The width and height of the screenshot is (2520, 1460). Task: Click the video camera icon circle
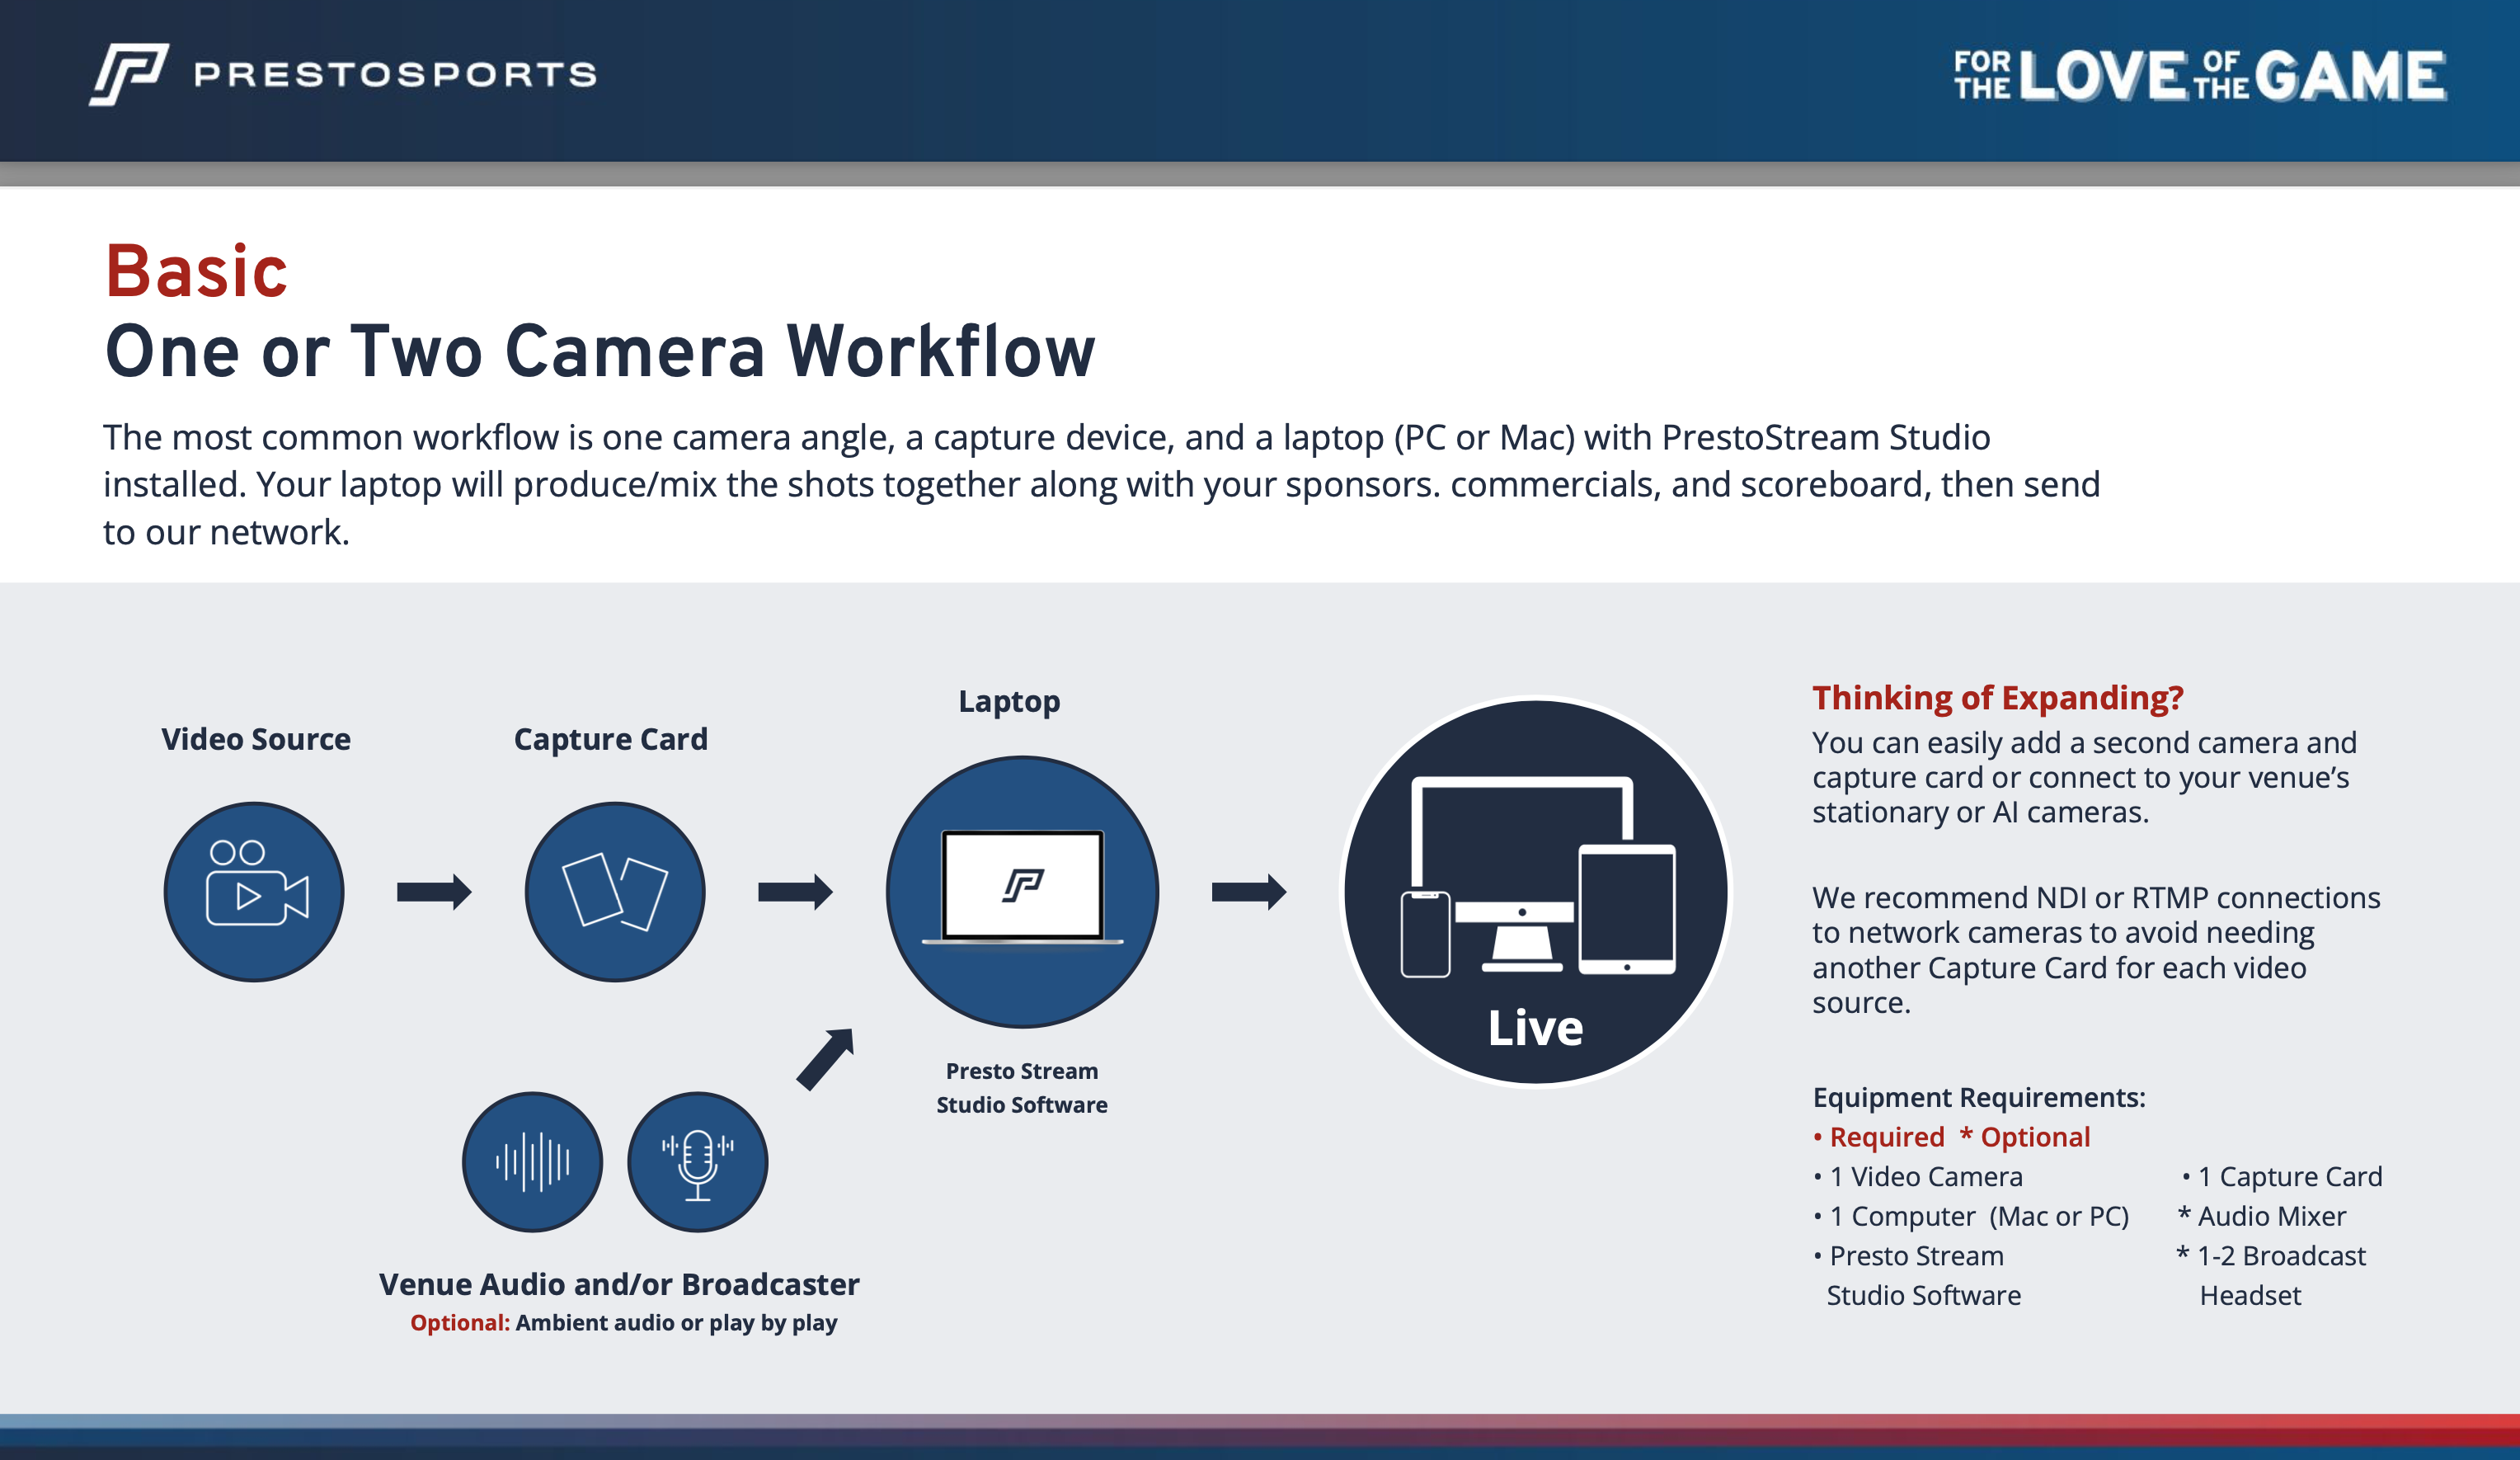[x=254, y=891]
